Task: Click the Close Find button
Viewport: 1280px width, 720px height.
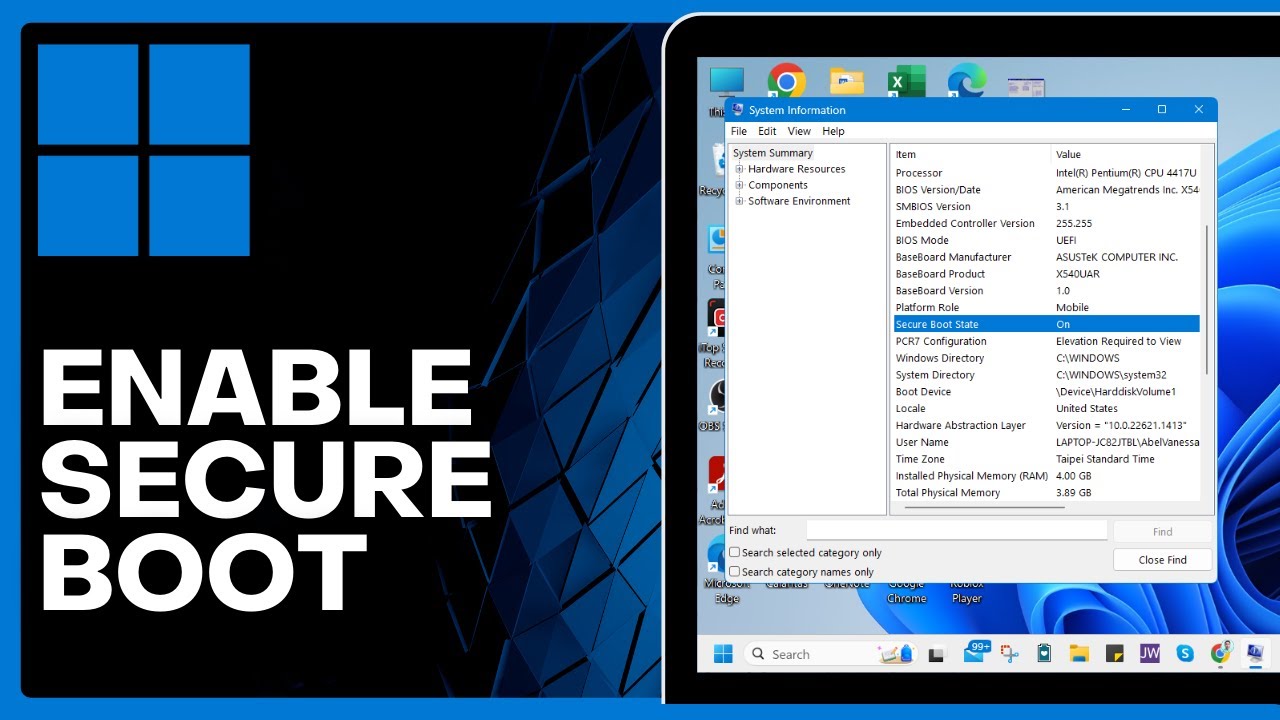Action: [x=1162, y=559]
